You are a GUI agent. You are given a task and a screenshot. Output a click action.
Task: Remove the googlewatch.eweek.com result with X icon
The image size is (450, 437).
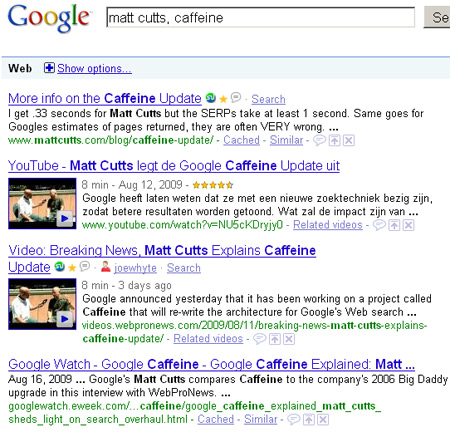(x=323, y=420)
